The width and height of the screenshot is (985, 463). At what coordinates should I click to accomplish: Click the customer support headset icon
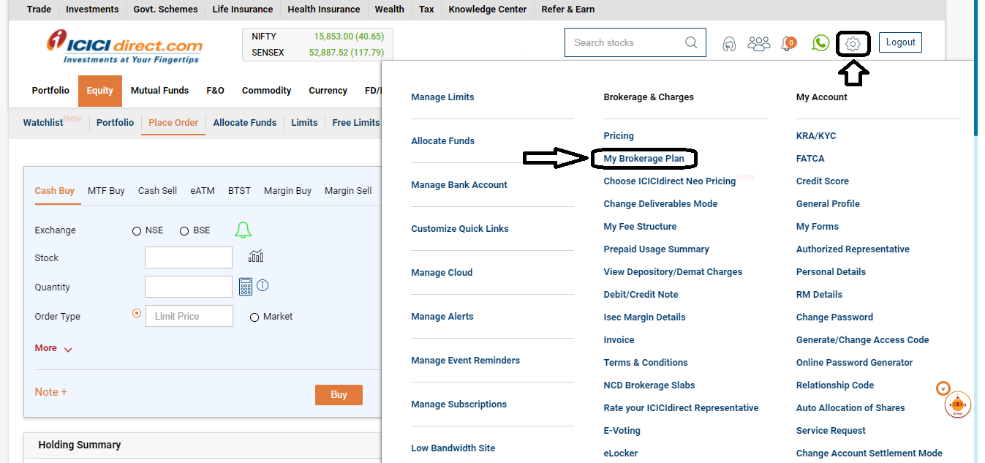pos(729,43)
